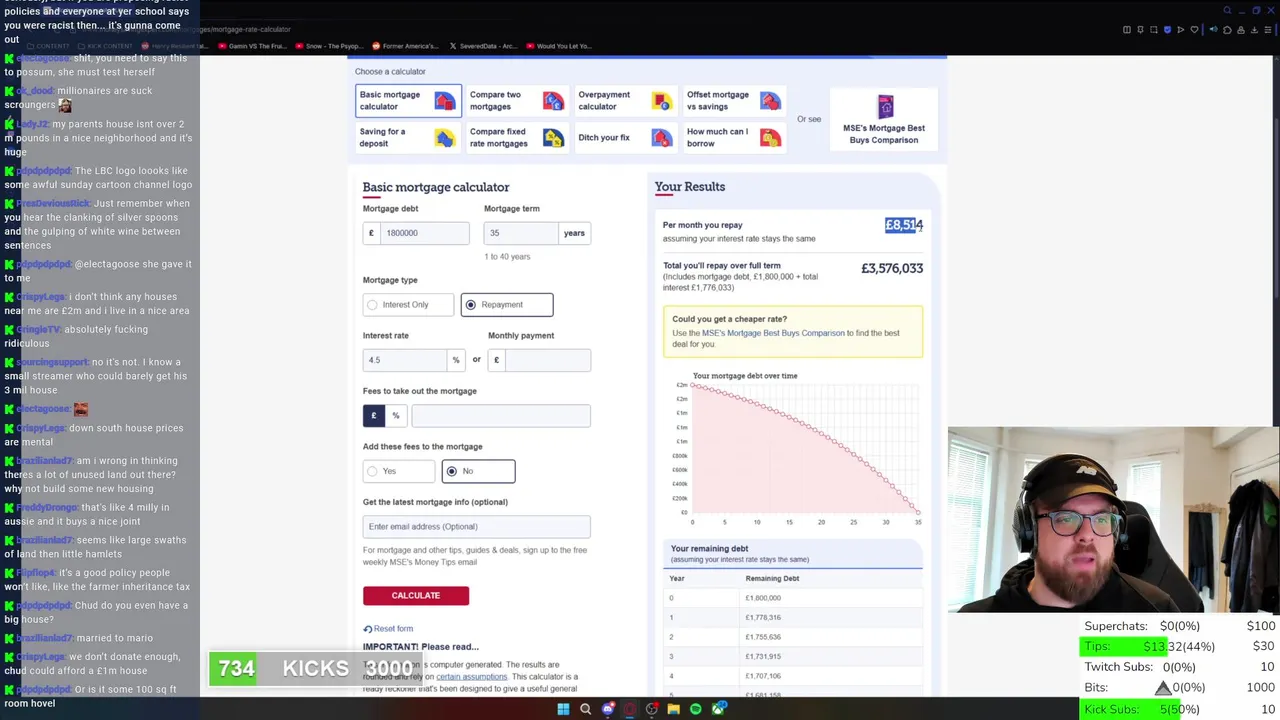Click the pin icon in browser toolbar
This screenshot has height=720, width=1280.
coord(1141,30)
